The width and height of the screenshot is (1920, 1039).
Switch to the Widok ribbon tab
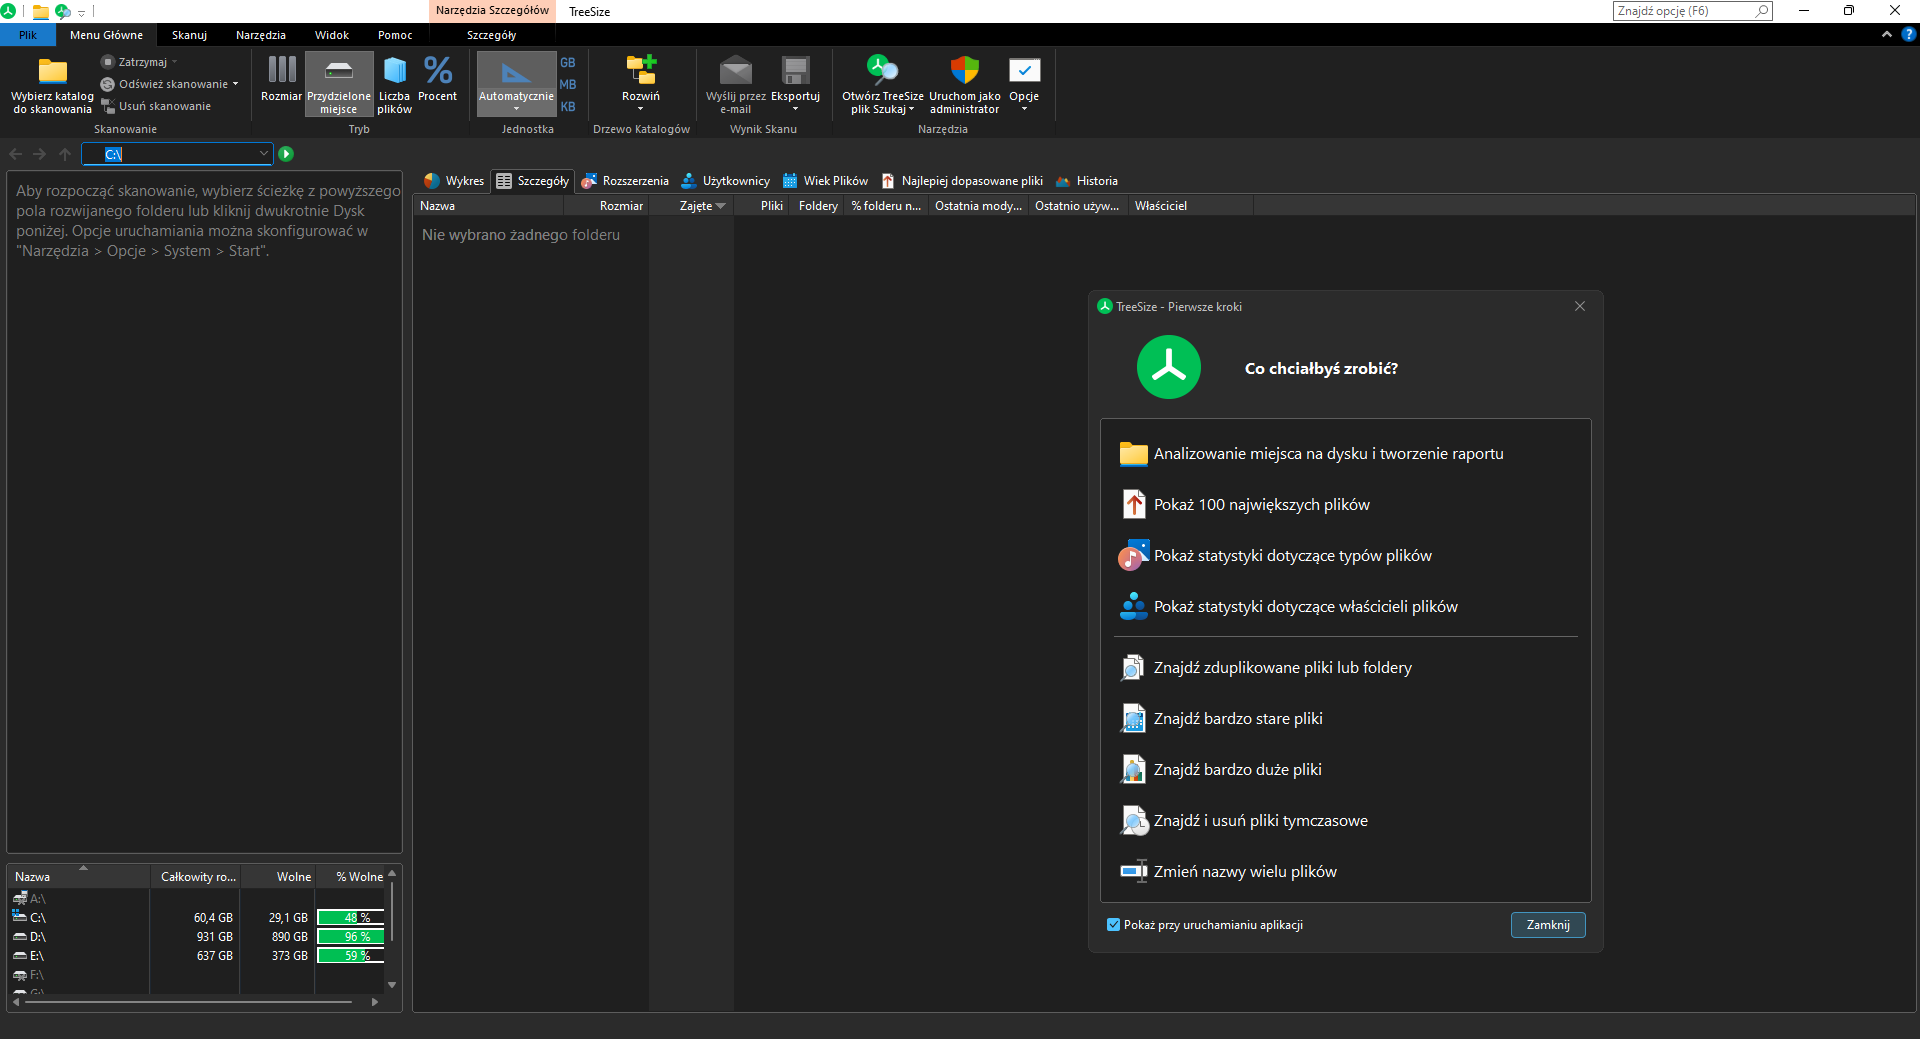[x=332, y=35]
